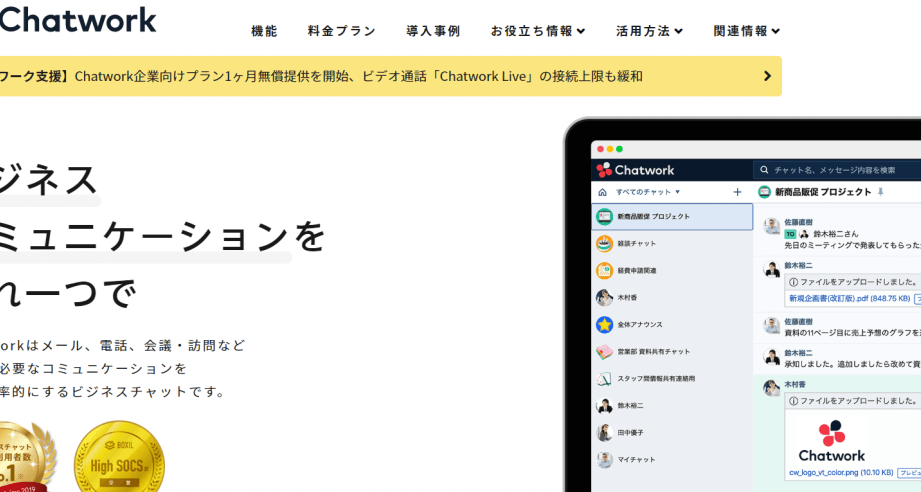This screenshot has width=921, height=492.
Task: Click the 経費申請関連 room icon
Action: tap(604, 270)
